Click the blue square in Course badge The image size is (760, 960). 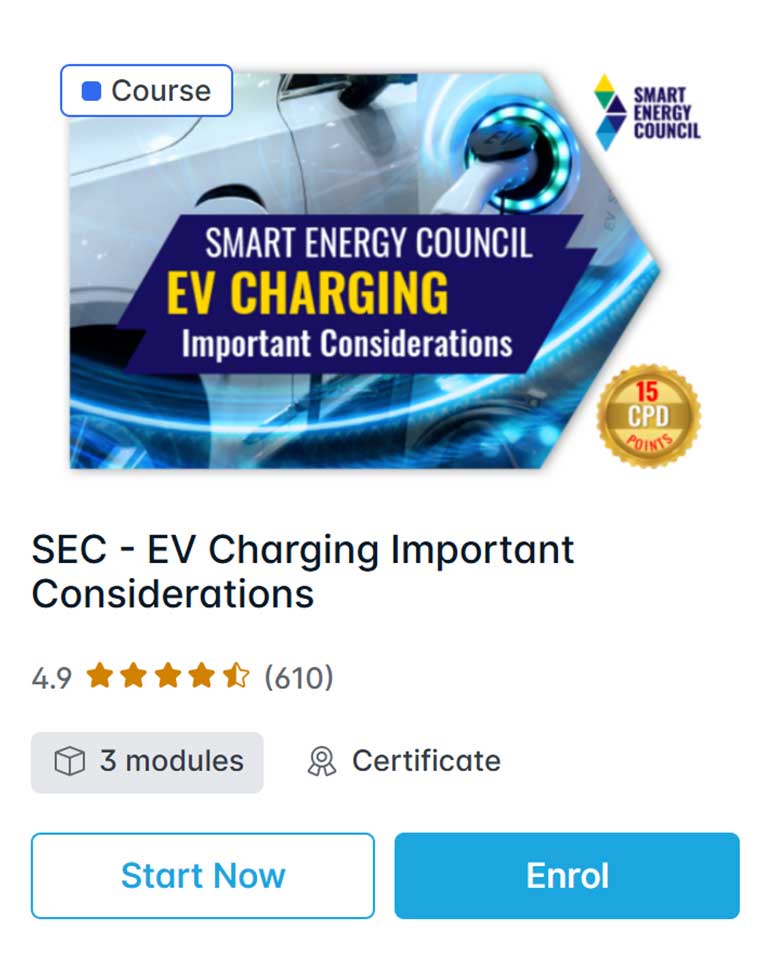[92, 91]
